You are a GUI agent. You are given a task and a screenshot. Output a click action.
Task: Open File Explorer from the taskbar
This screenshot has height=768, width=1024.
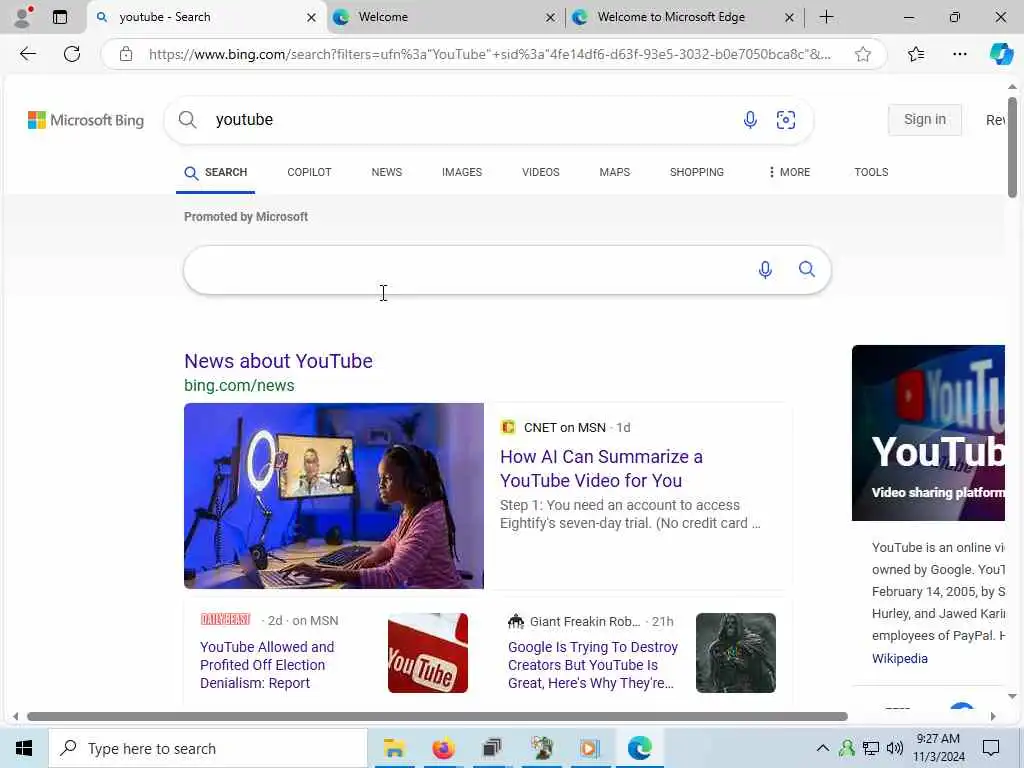394,748
